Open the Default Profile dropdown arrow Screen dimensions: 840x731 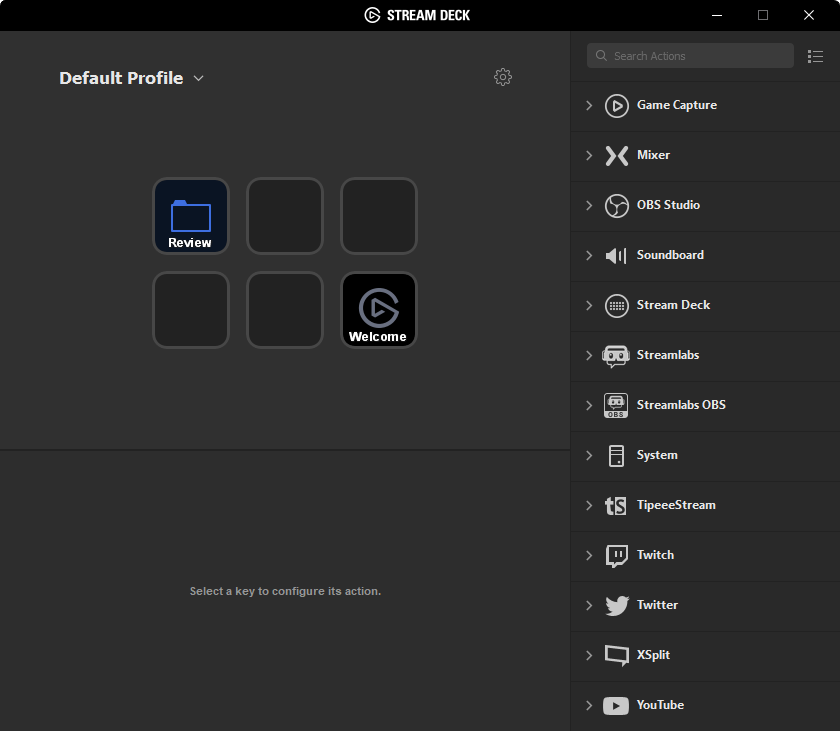pyautogui.click(x=198, y=78)
